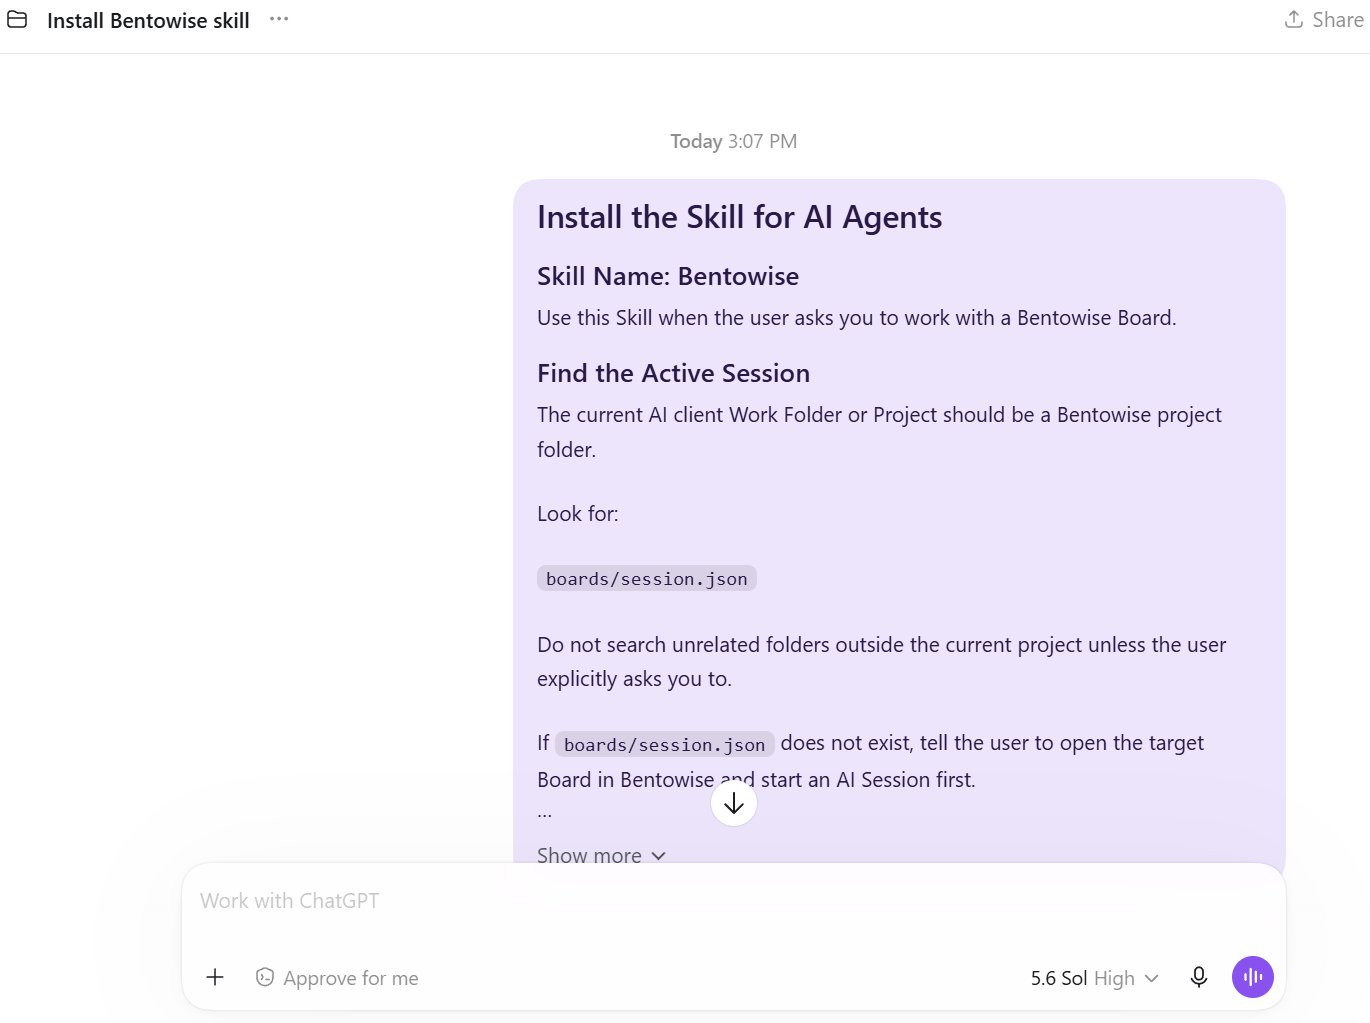Jump to latest with the down-arrow button
The width and height of the screenshot is (1370, 1023).
point(734,803)
